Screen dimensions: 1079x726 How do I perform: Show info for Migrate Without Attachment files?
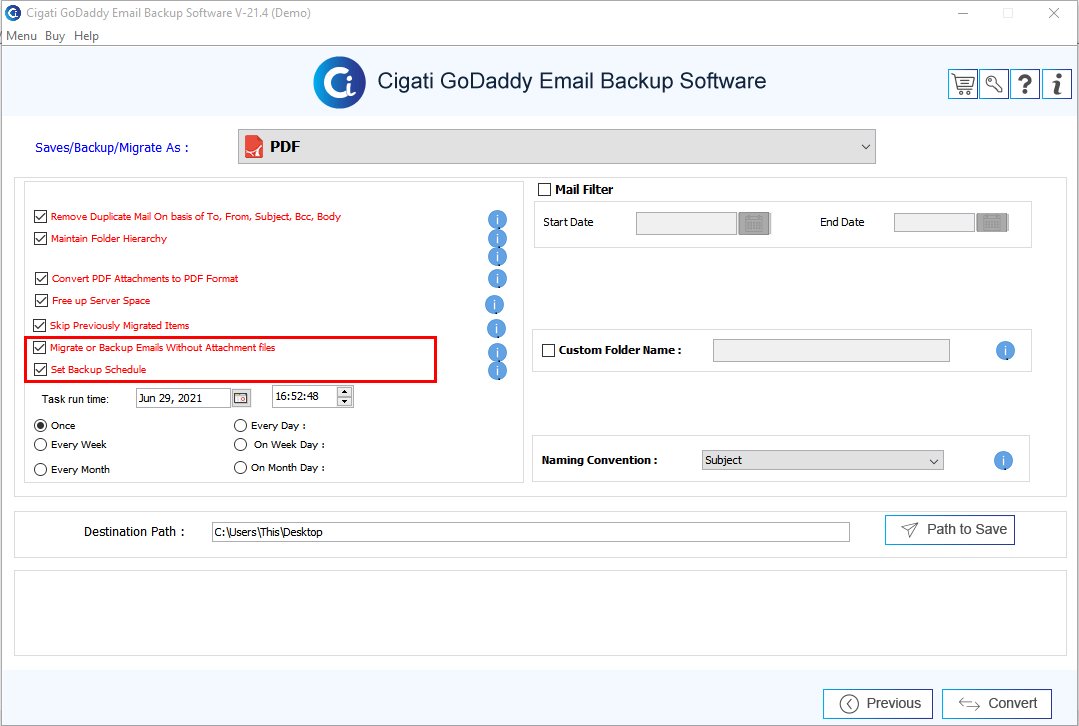pyautogui.click(x=498, y=352)
